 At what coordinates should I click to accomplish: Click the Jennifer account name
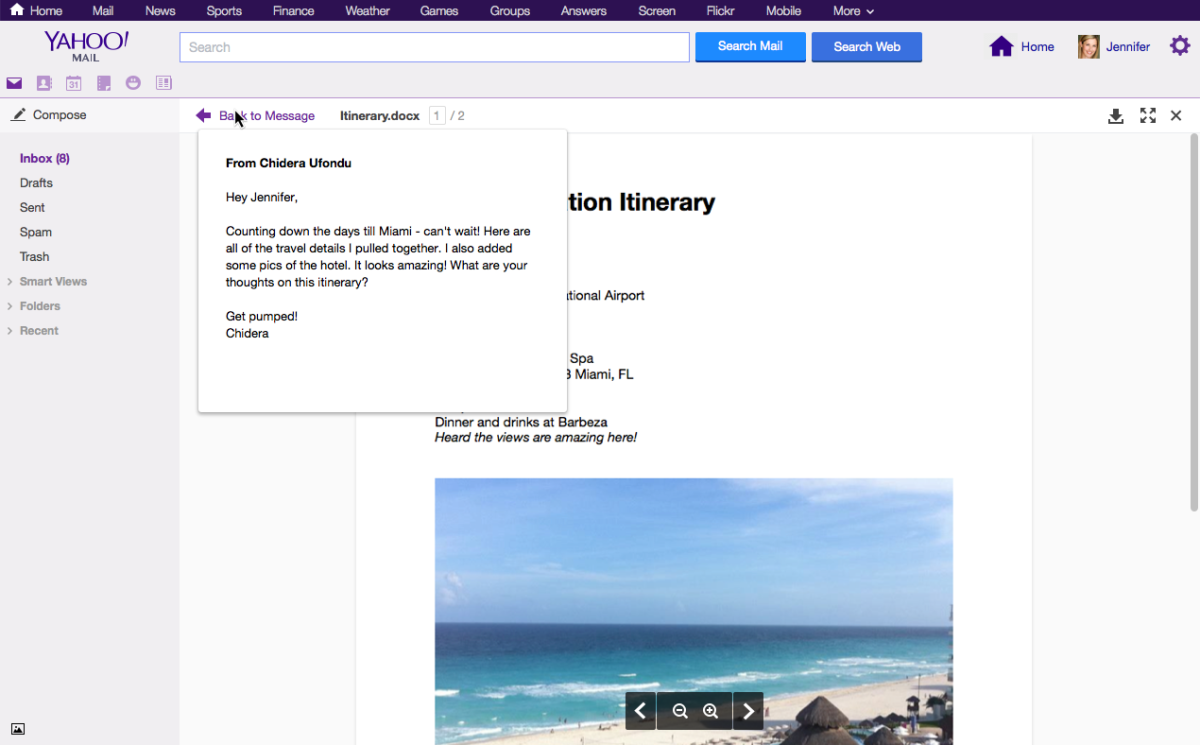pyautogui.click(x=1128, y=47)
